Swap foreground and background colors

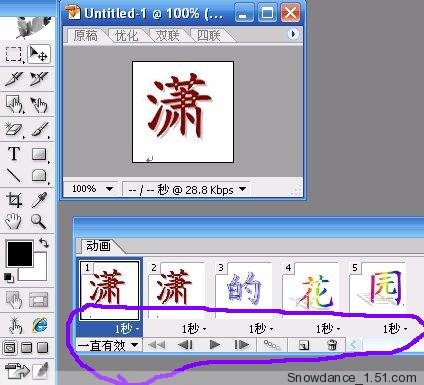click(44, 243)
